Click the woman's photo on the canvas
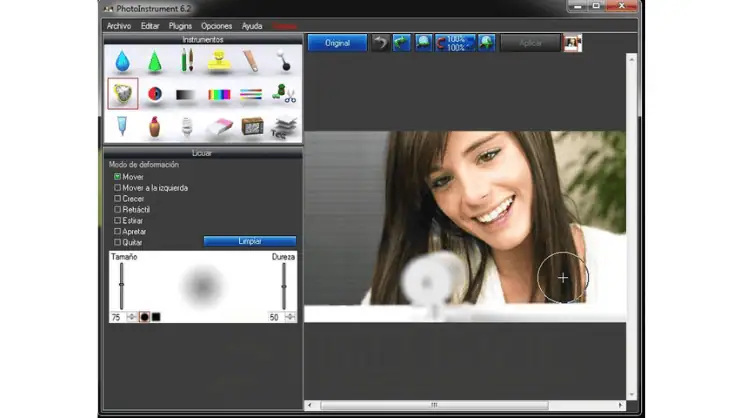743x418 pixels. click(465, 227)
